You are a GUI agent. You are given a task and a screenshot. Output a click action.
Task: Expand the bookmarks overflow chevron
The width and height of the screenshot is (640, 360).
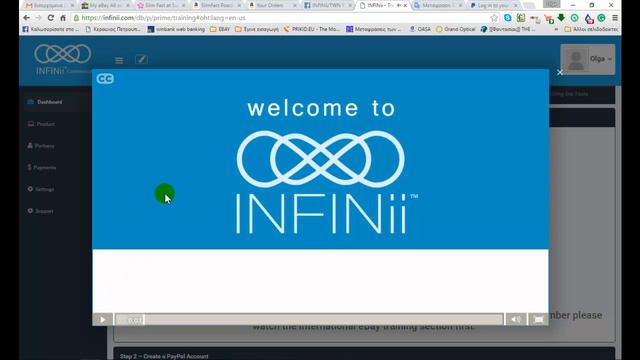tap(556, 29)
